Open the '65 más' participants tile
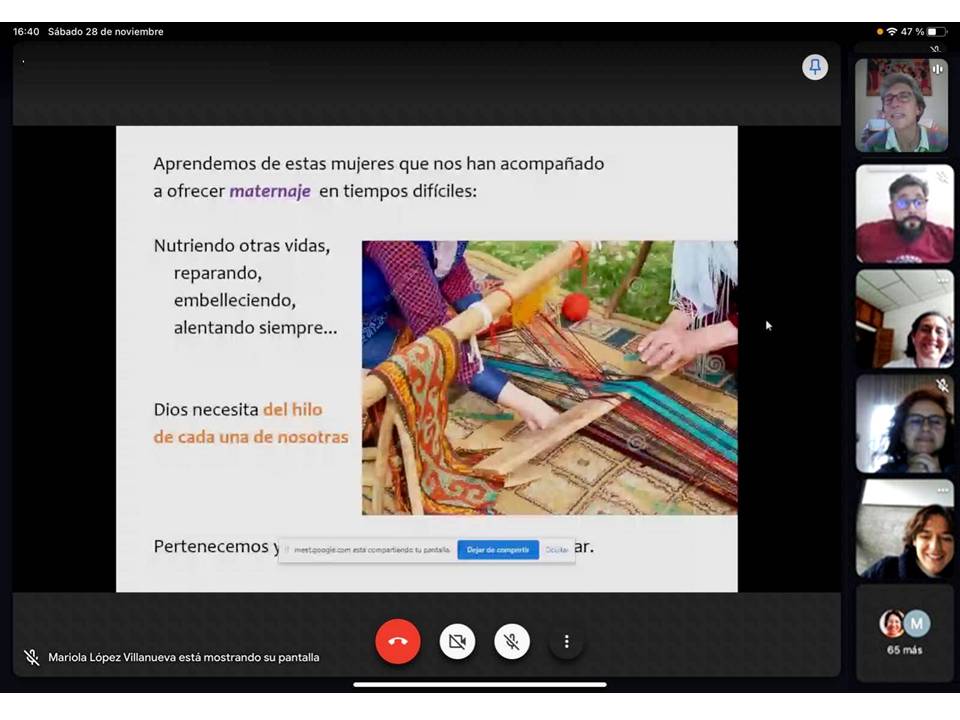 tap(905, 632)
